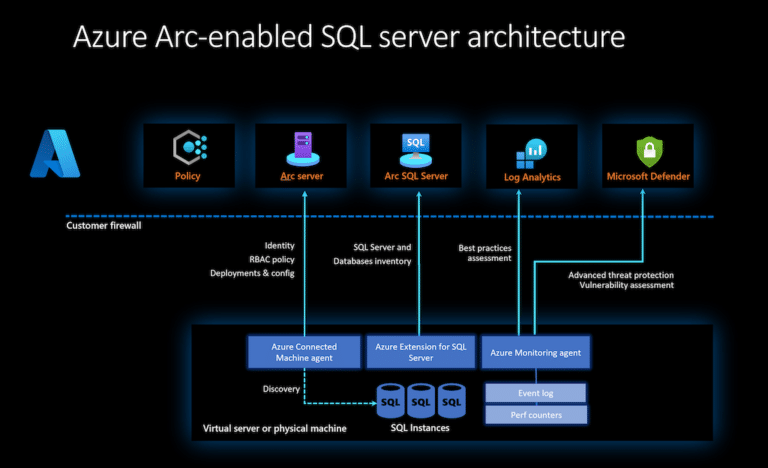The height and width of the screenshot is (468, 768).
Task: Click the Microsoft Defender label
Action: pyautogui.click(x=648, y=176)
